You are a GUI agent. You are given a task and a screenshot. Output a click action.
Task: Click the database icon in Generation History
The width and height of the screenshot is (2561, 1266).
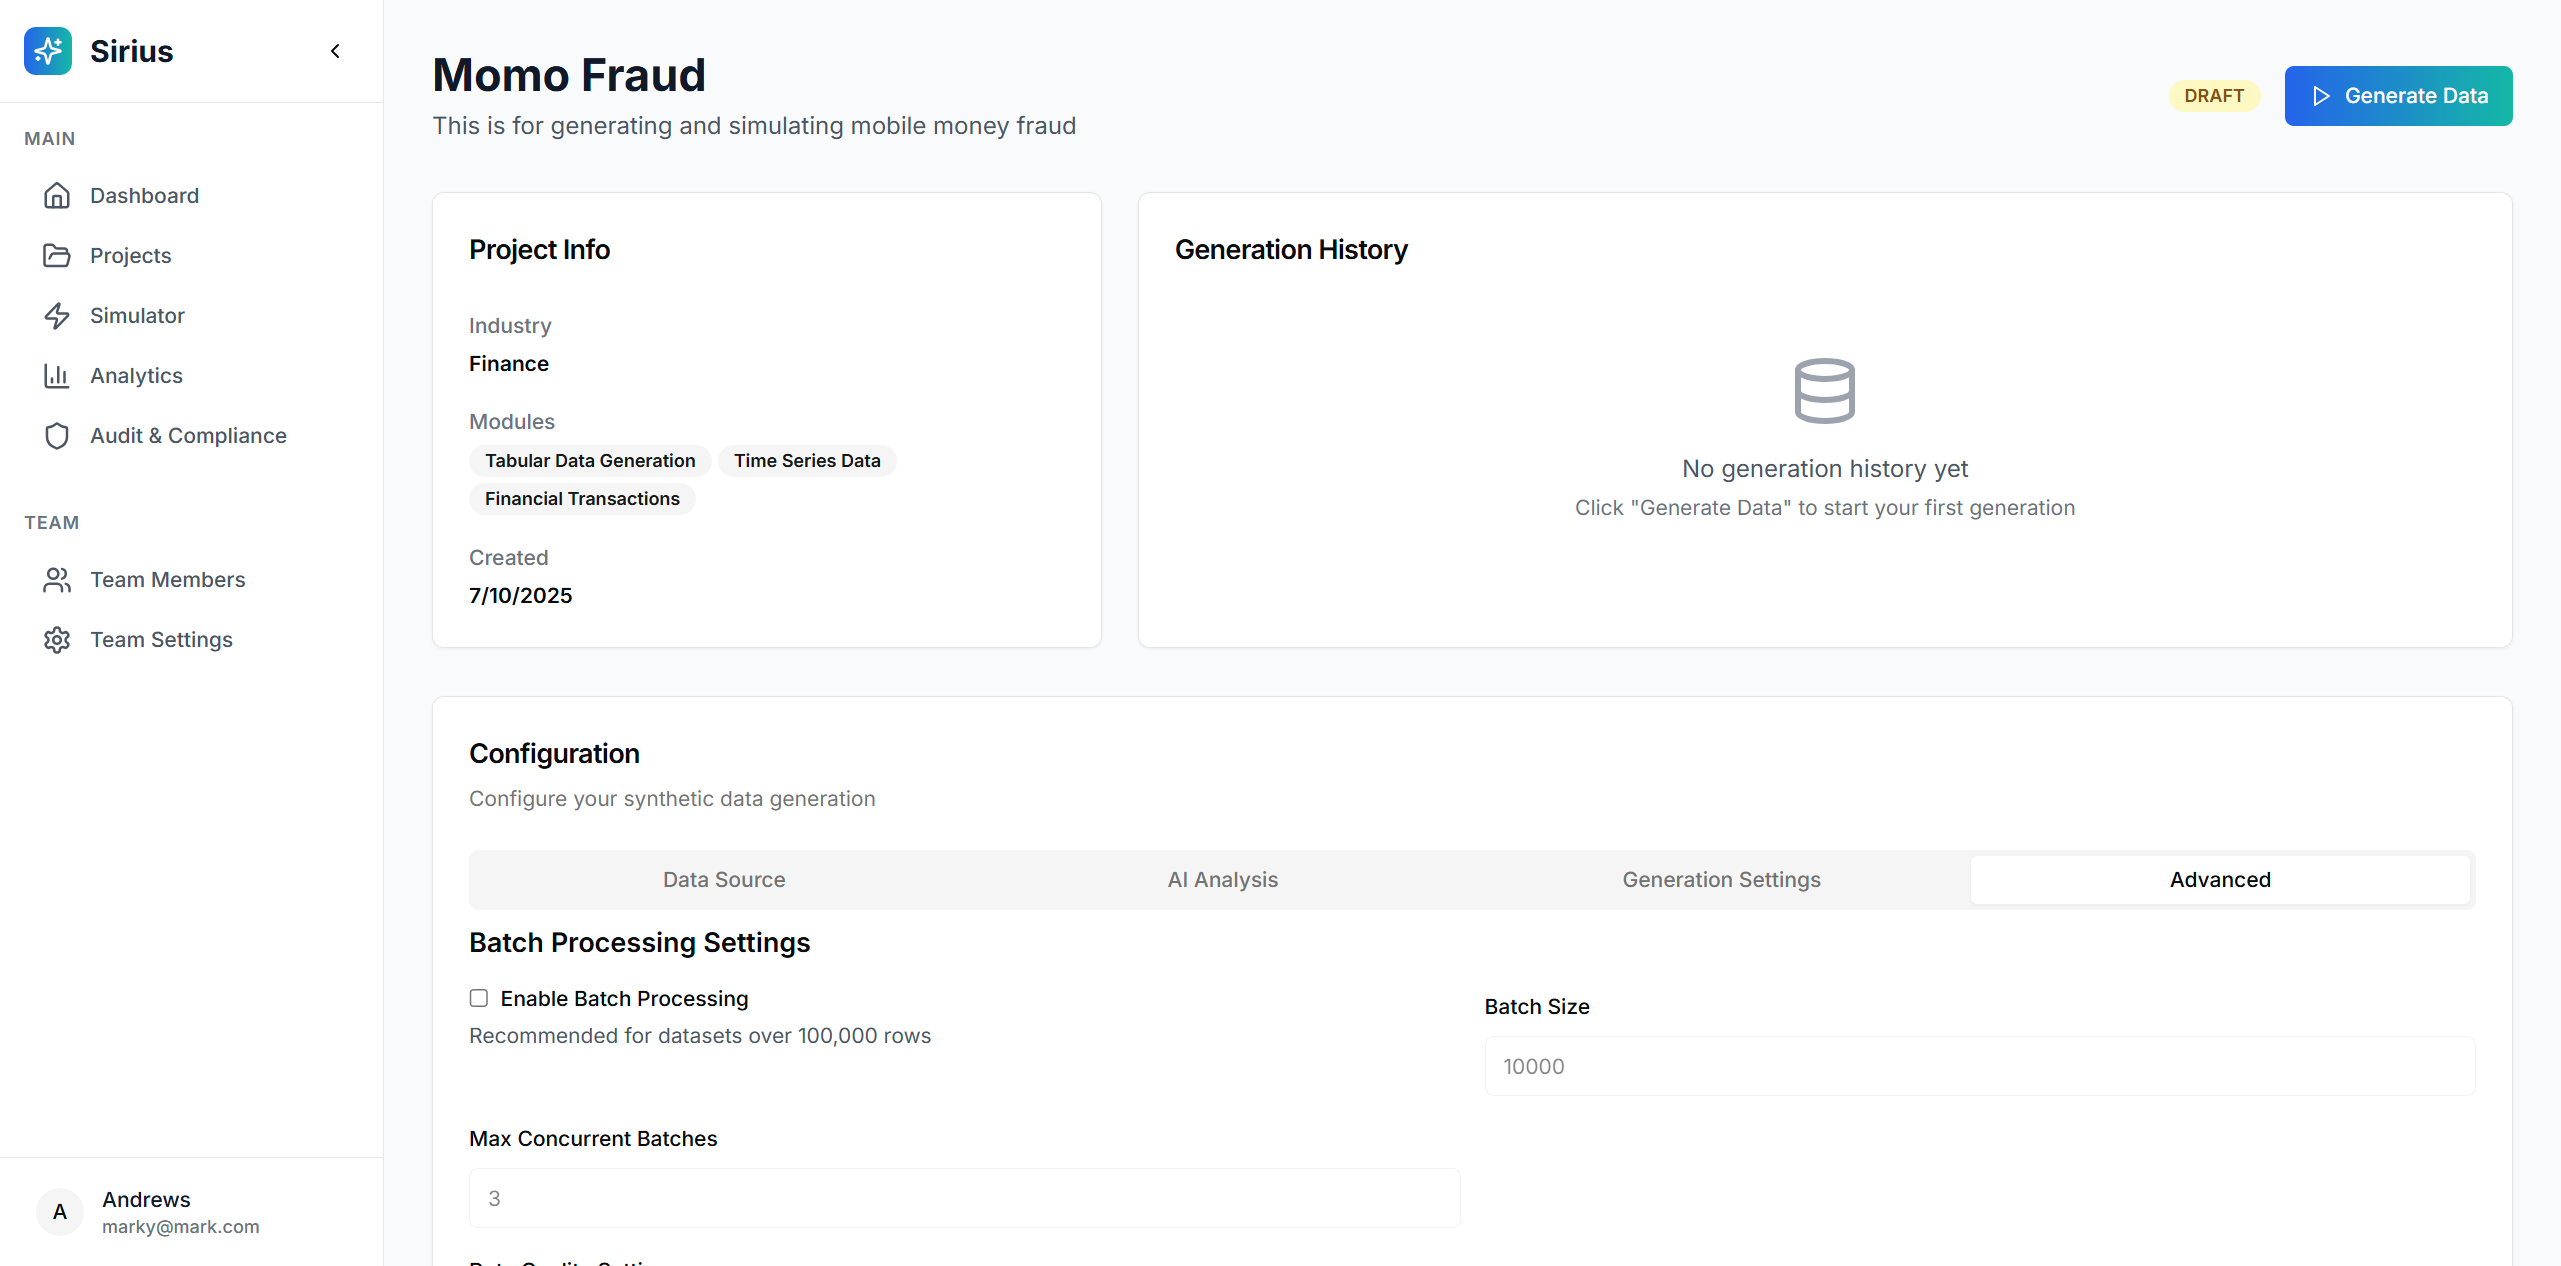pyautogui.click(x=1824, y=391)
